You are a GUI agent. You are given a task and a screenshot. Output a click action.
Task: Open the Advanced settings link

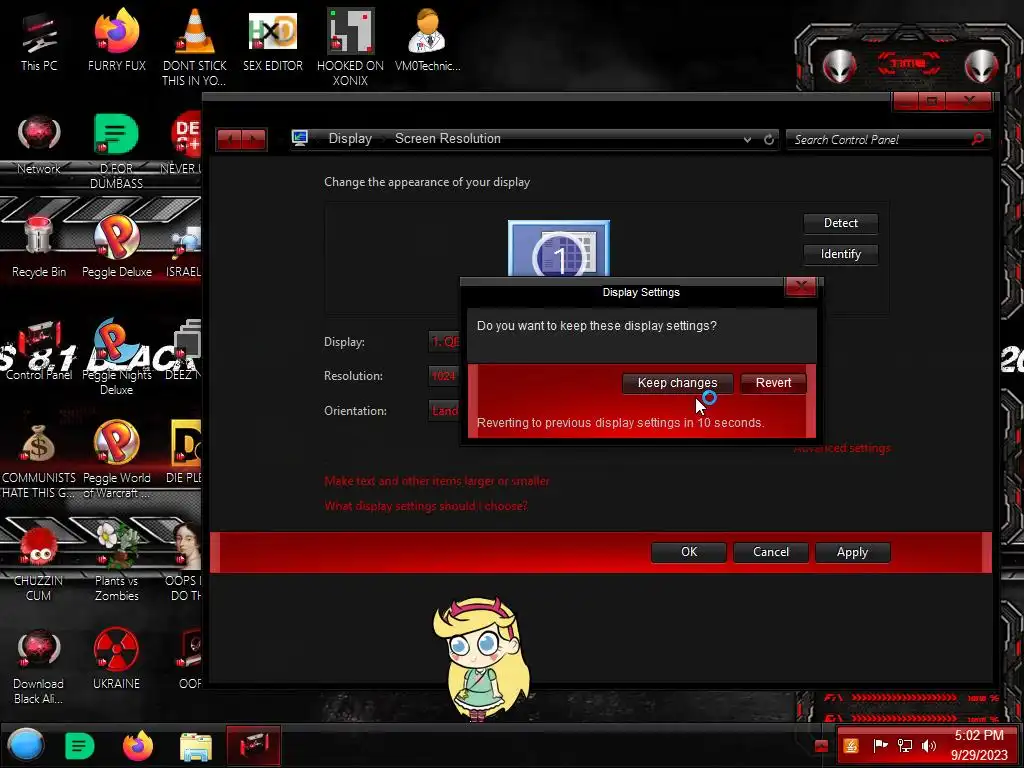pos(842,448)
